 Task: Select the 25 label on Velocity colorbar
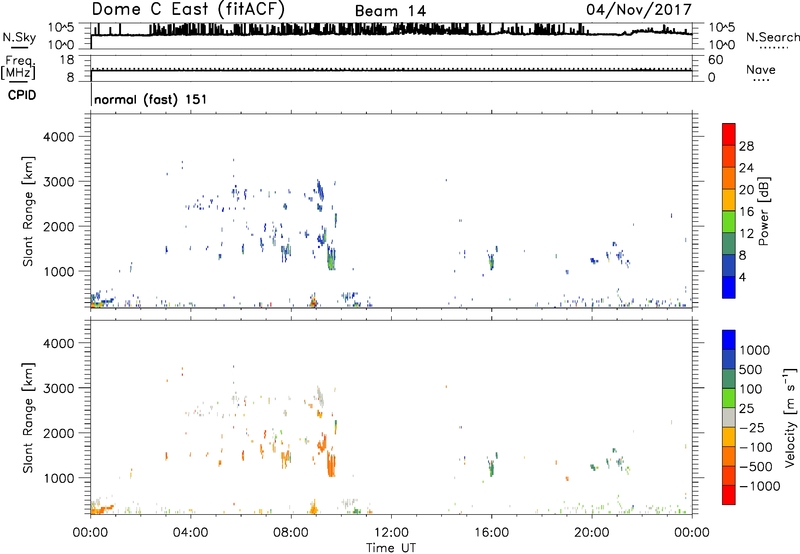pos(746,408)
